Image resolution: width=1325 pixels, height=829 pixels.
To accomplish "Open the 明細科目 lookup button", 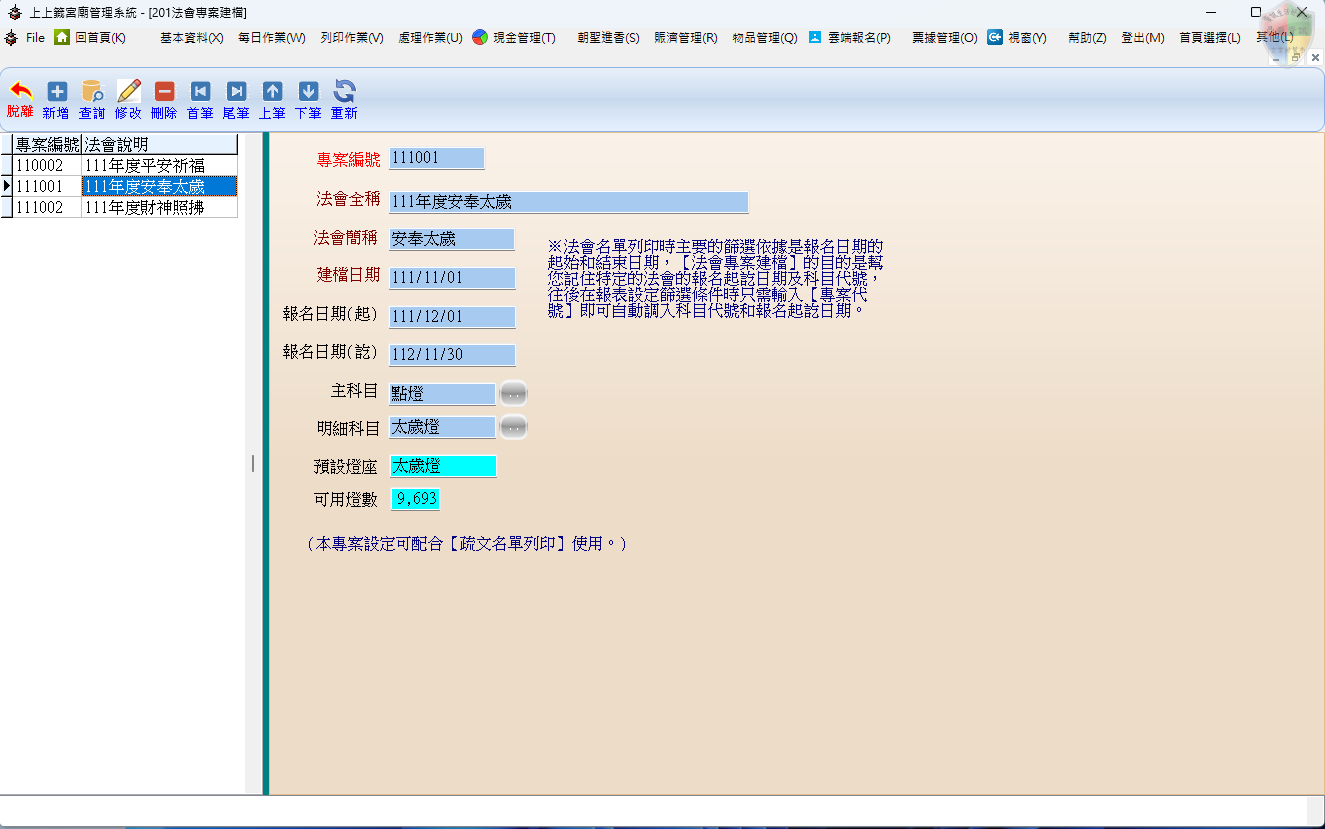I will click(x=513, y=427).
